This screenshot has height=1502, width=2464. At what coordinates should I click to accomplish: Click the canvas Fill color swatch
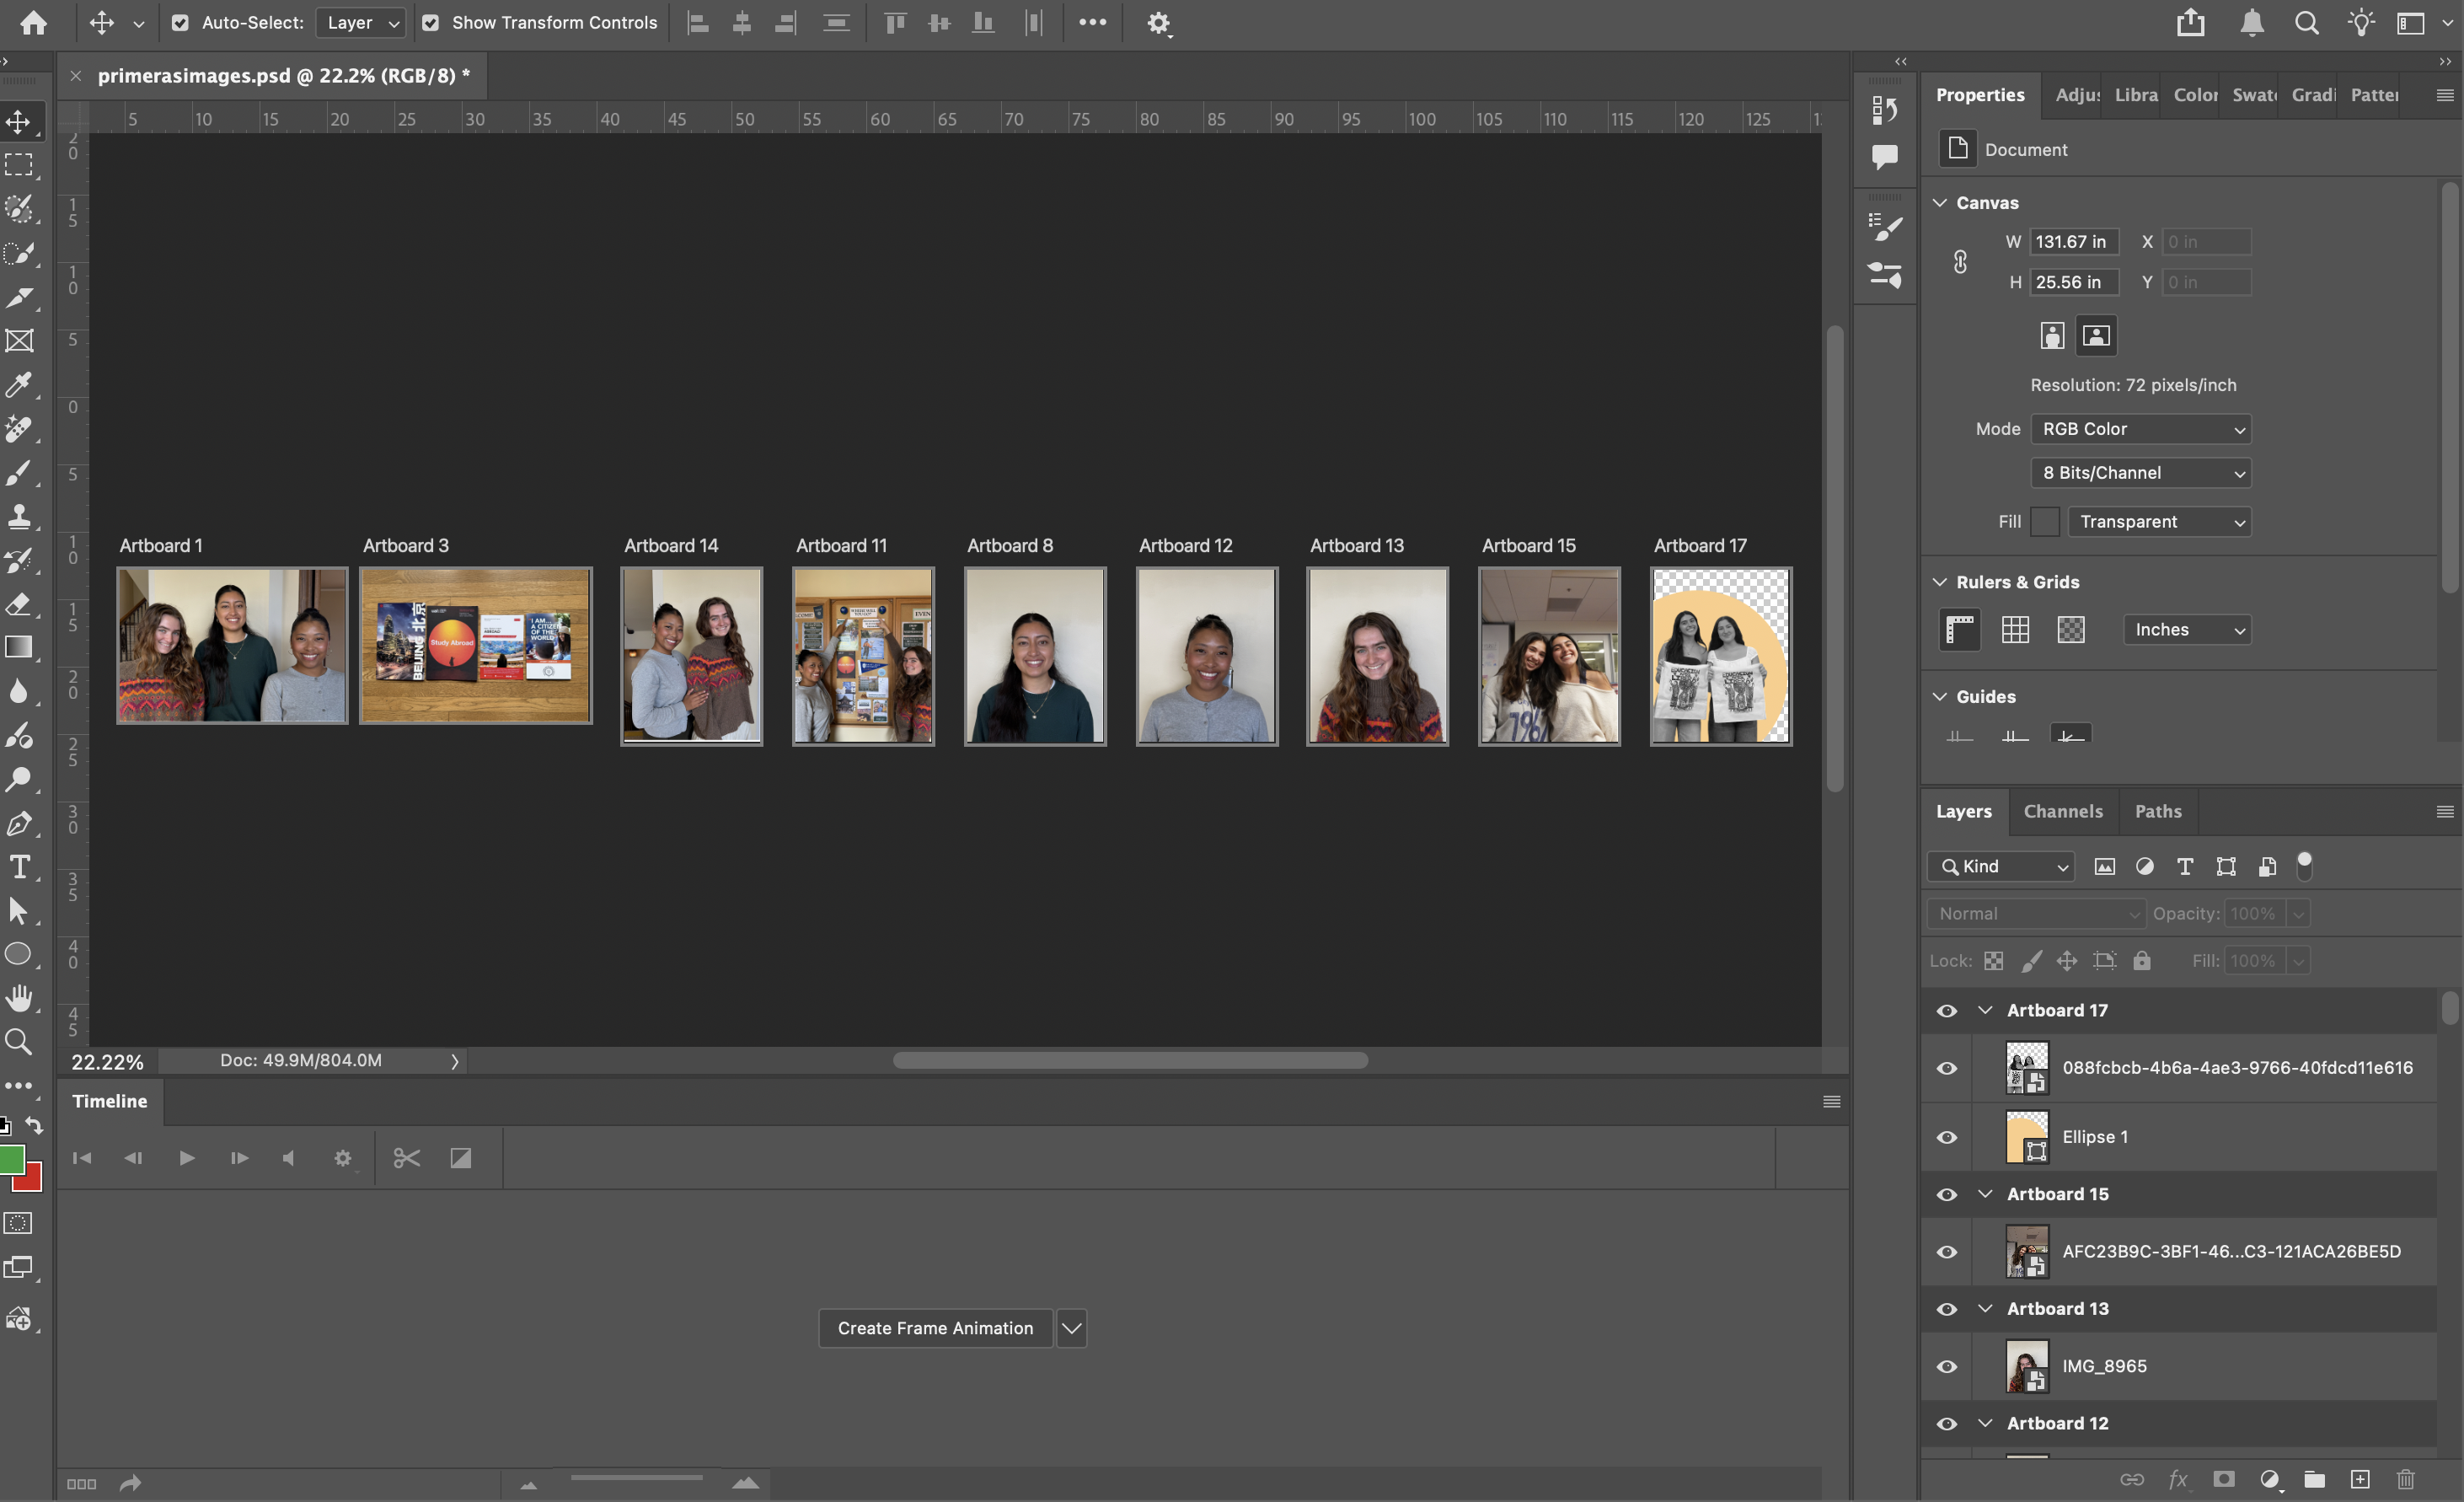coord(2044,522)
